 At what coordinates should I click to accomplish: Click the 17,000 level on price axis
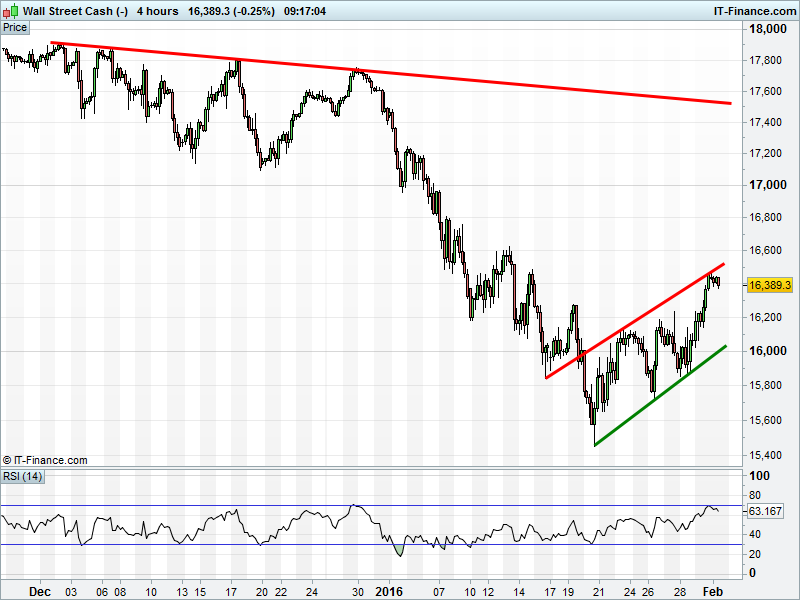pos(767,185)
